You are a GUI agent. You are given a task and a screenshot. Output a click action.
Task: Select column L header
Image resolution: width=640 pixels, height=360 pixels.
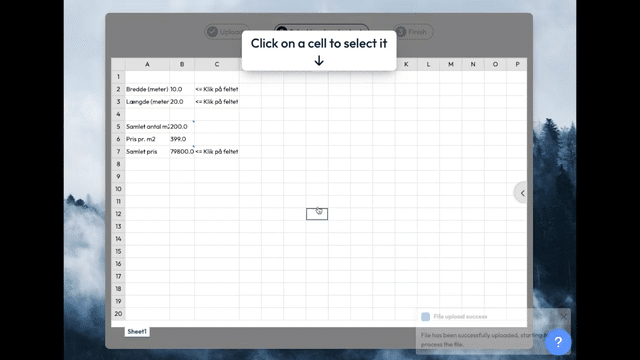(428, 64)
